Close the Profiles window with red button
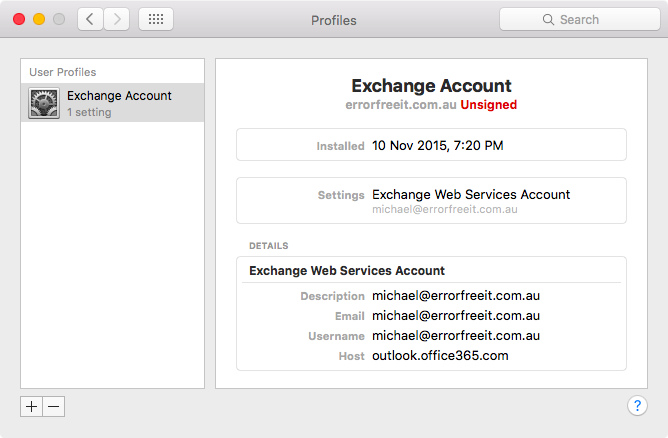The height and width of the screenshot is (438, 668). (x=19, y=19)
